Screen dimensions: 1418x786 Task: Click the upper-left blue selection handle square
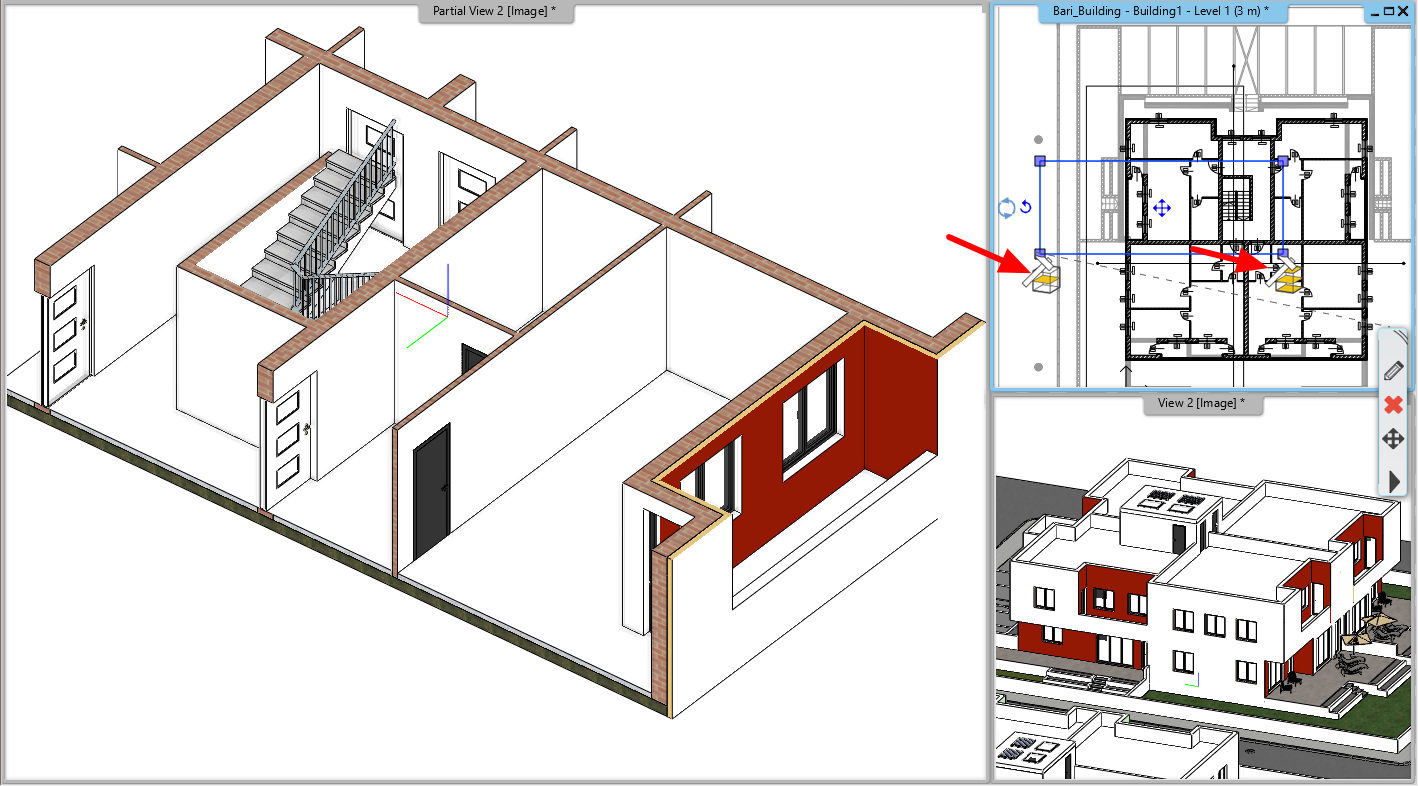point(1039,161)
